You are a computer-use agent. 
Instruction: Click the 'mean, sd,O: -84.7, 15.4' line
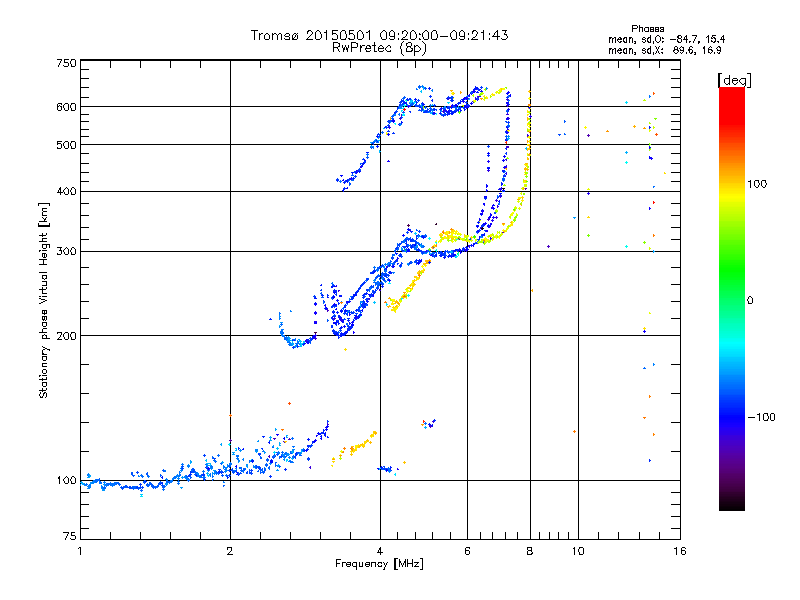click(x=666, y=39)
